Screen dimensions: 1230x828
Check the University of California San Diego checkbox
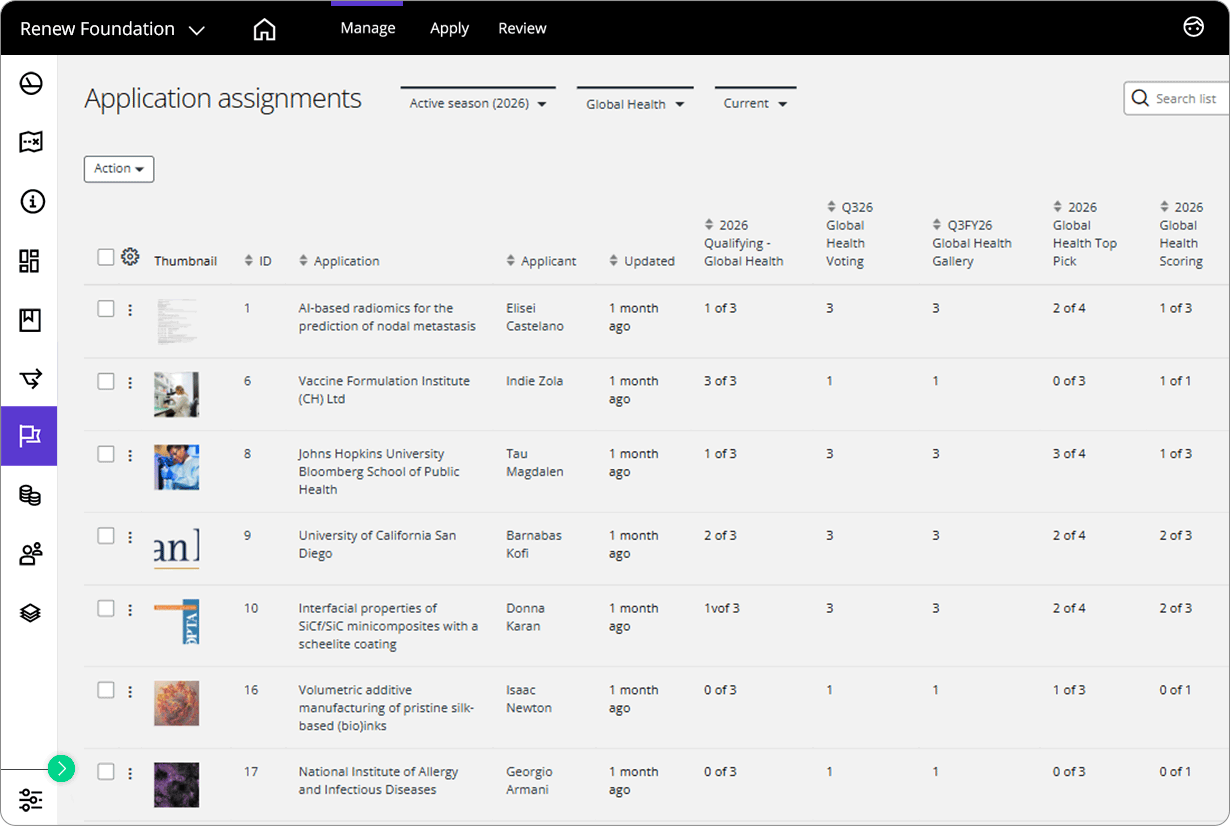click(106, 535)
